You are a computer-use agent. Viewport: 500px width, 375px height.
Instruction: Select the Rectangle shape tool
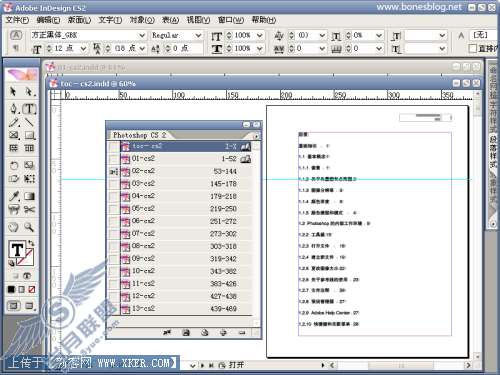[29, 135]
